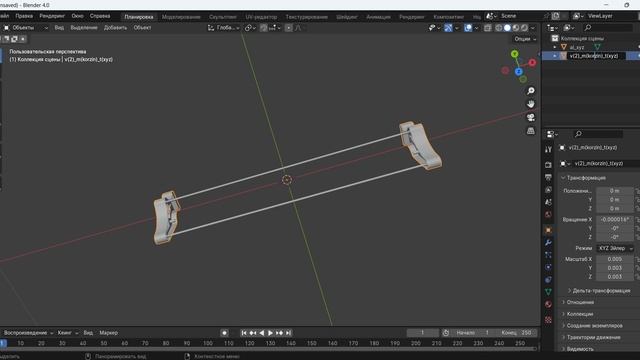Screen dimensions: 640x360
Task: Open the Physics properties tab
Action: (x=548, y=267)
